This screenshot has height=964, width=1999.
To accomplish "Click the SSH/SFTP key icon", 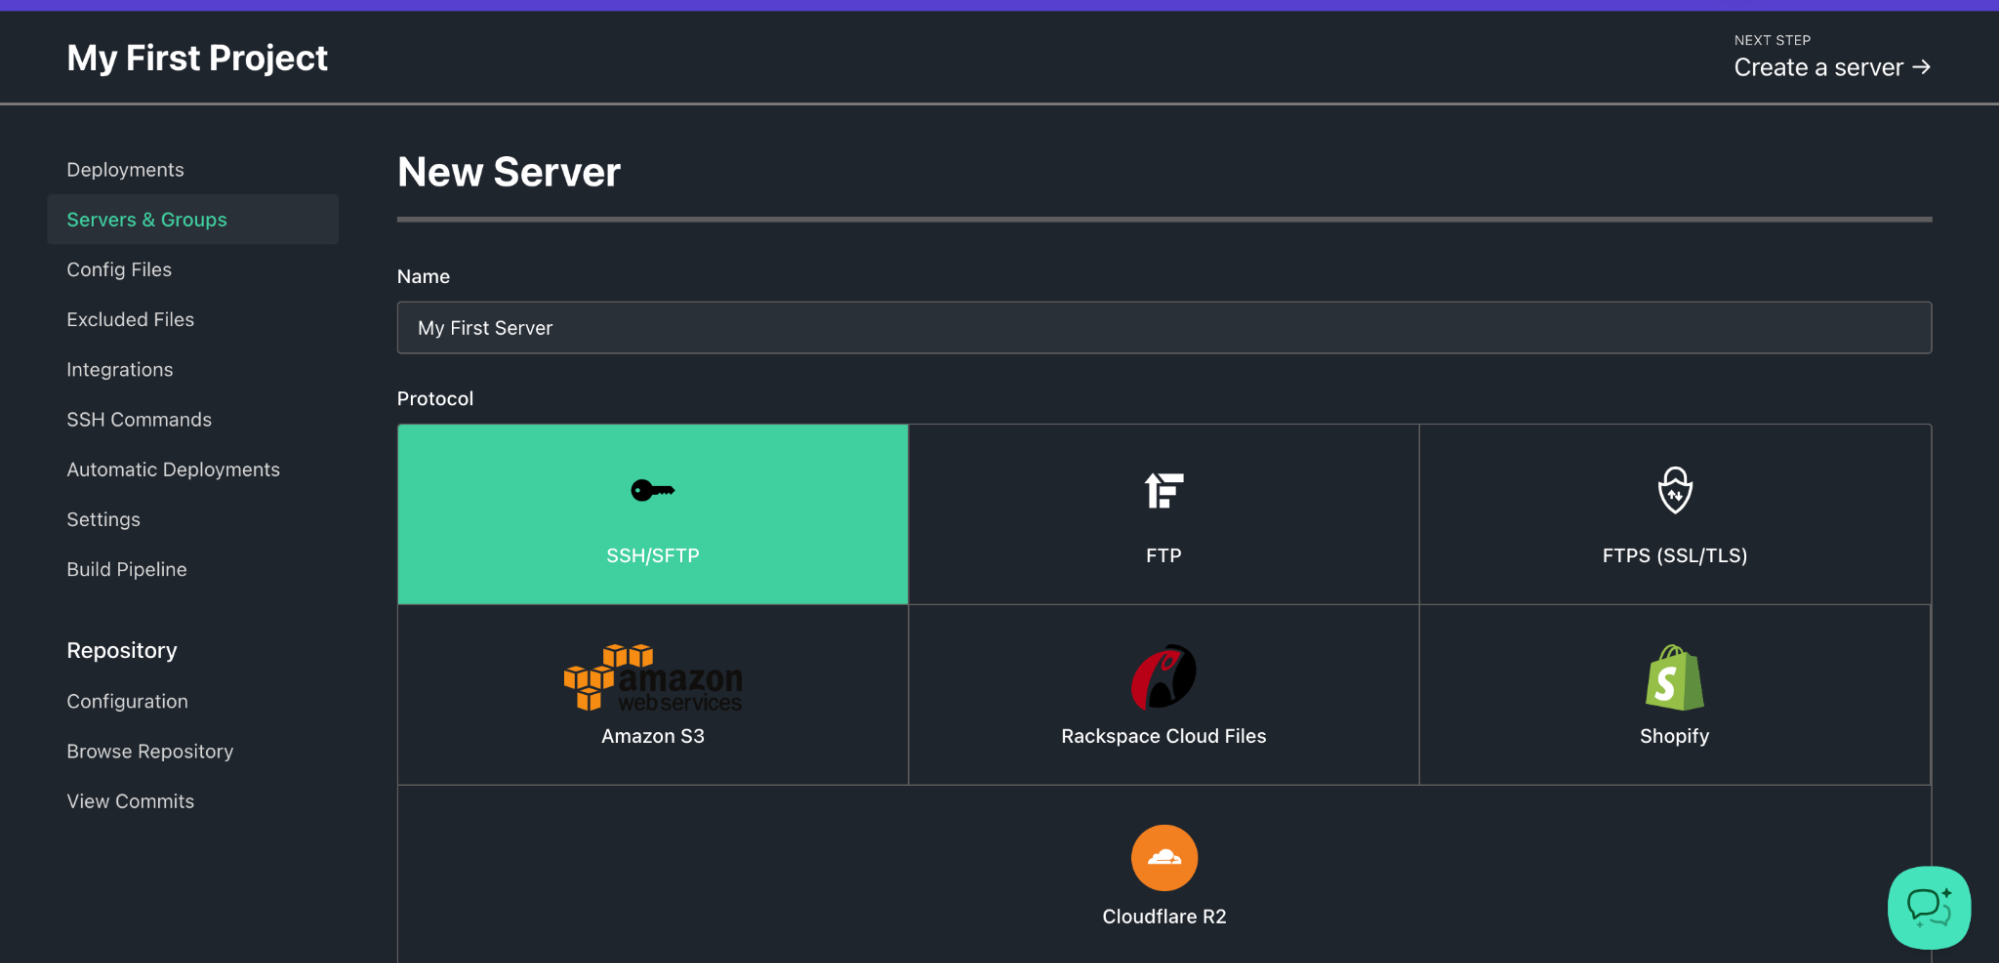I will pyautogui.click(x=652, y=491).
